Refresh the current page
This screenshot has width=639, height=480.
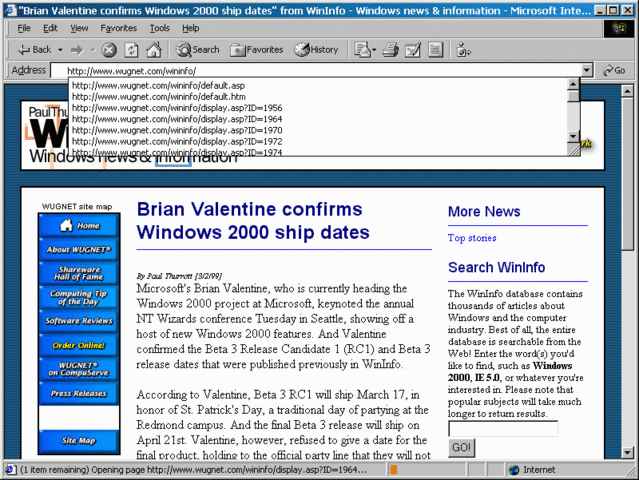point(131,50)
